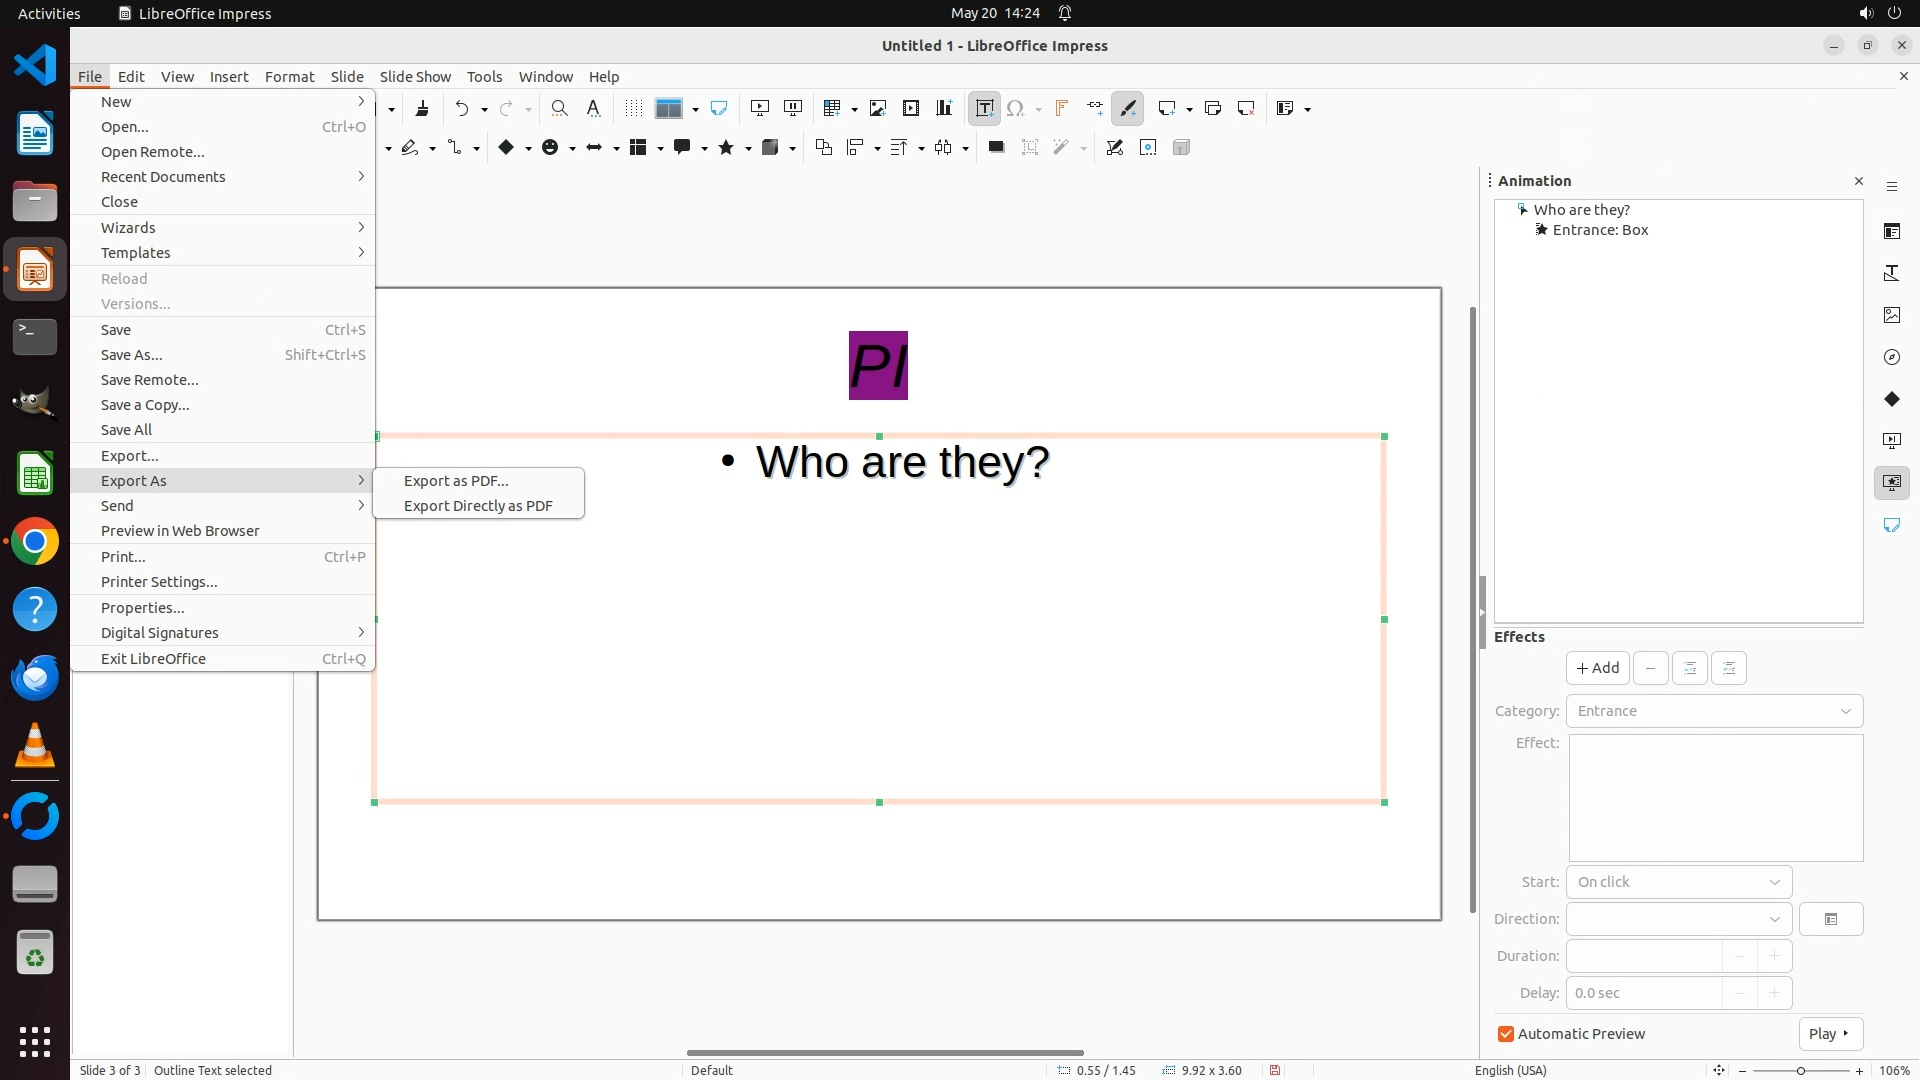
Task: Toggle the Show Draw Functions button
Action: 1128,108
